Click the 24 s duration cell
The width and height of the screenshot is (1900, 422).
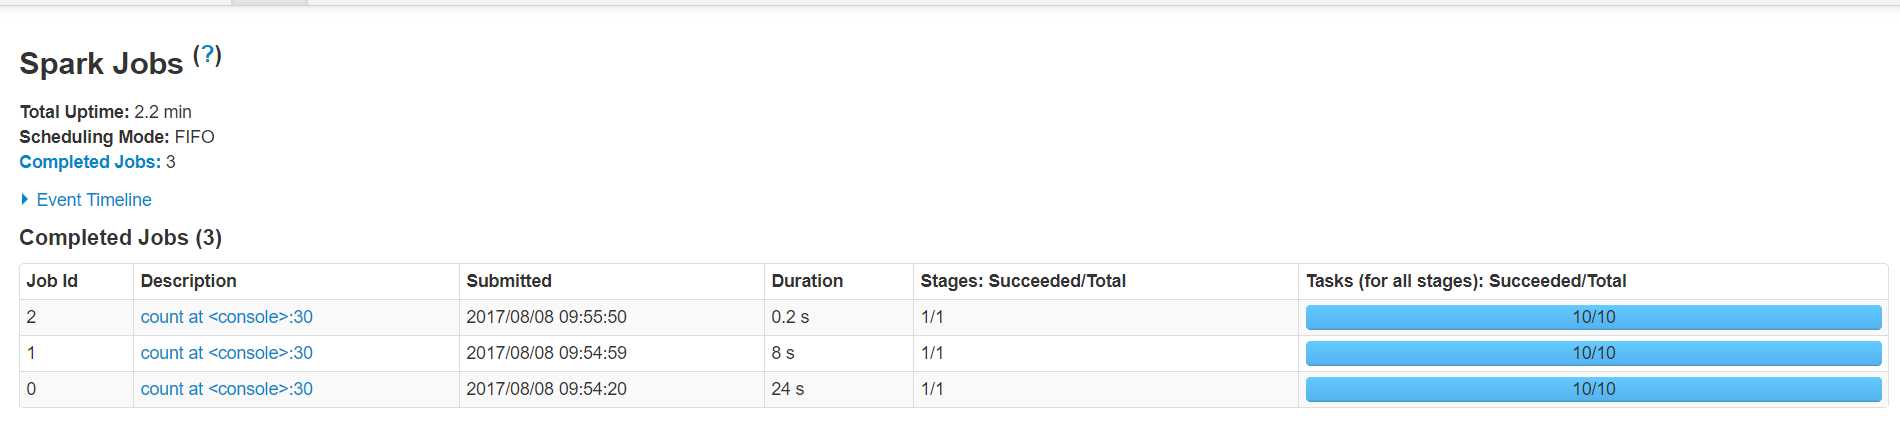pos(787,389)
